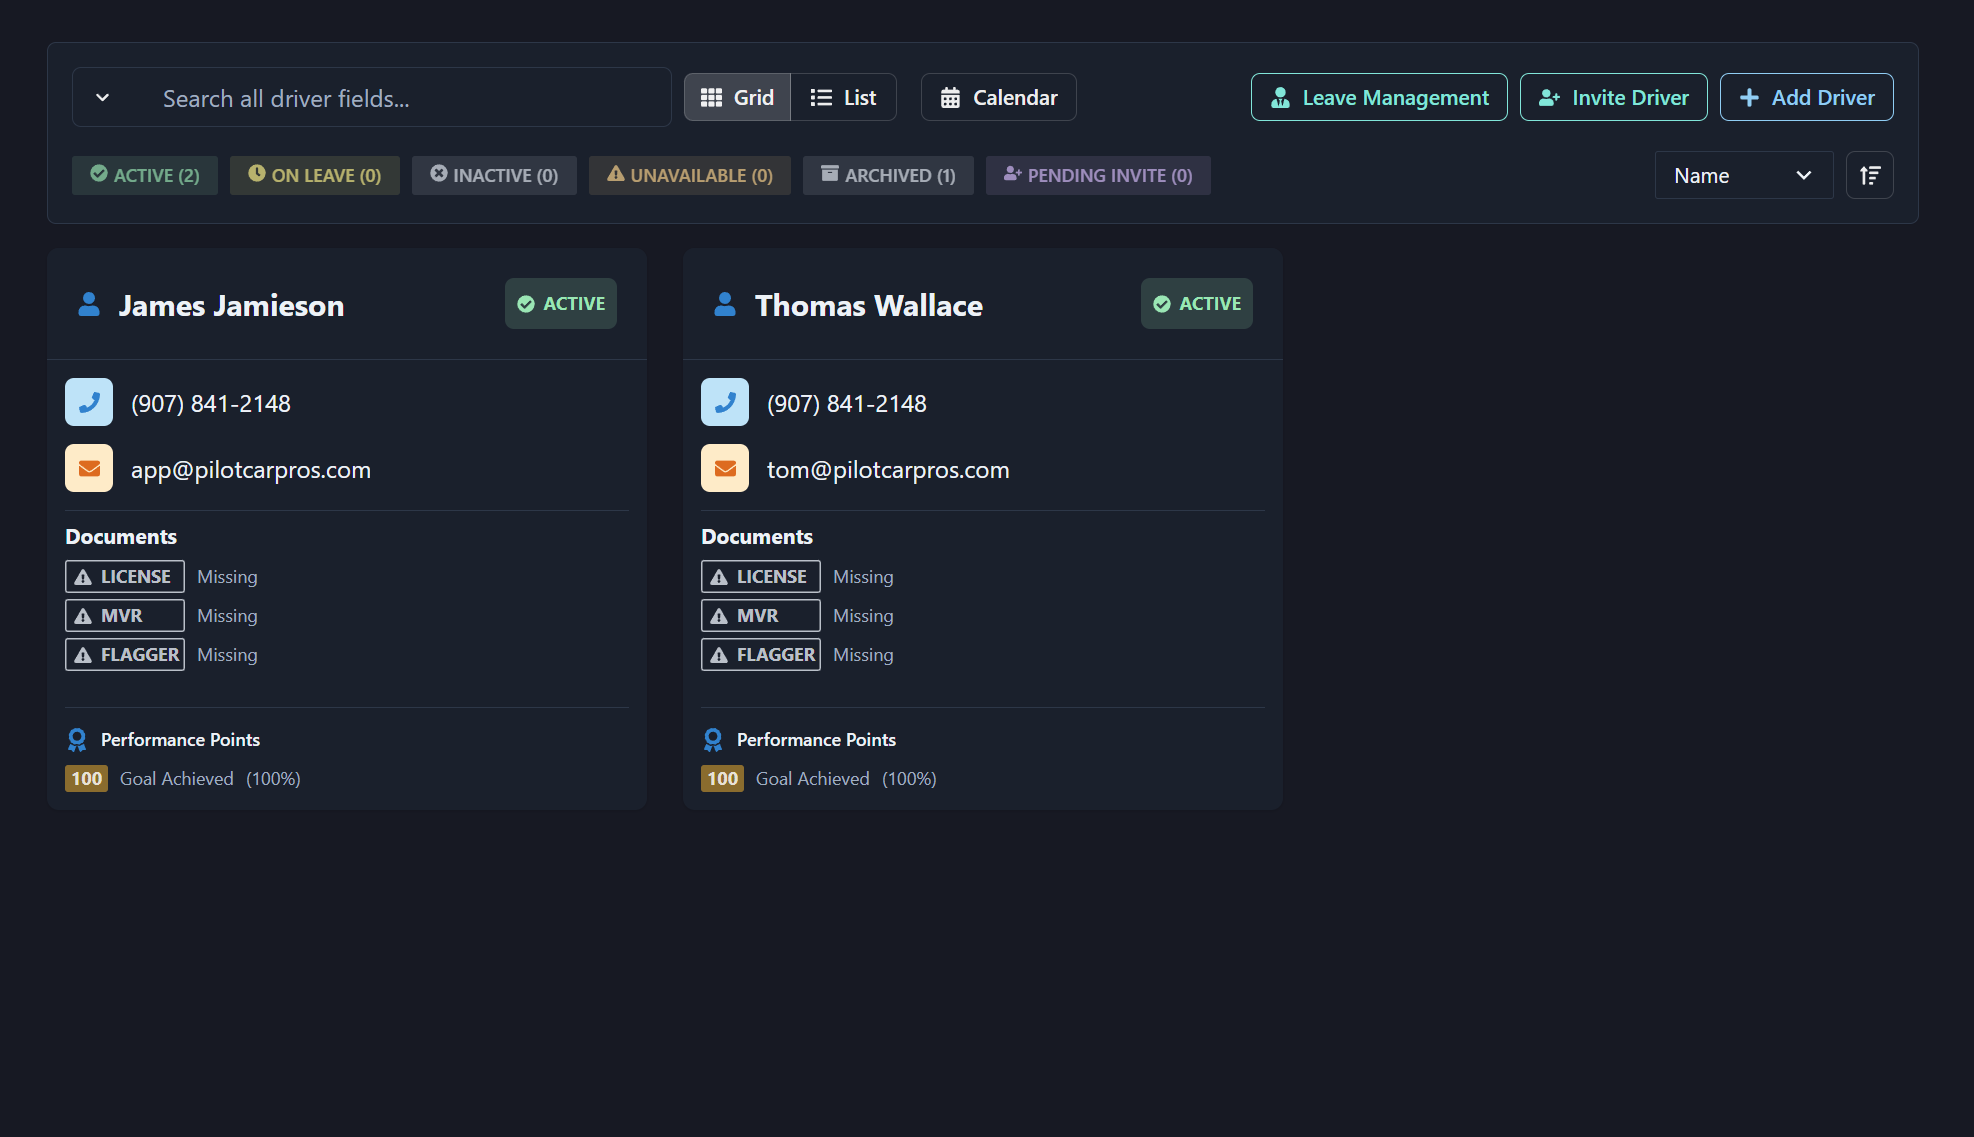Switch to Grid view
The height and width of the screenshot is (1137, 1974).
click(737, 97)
